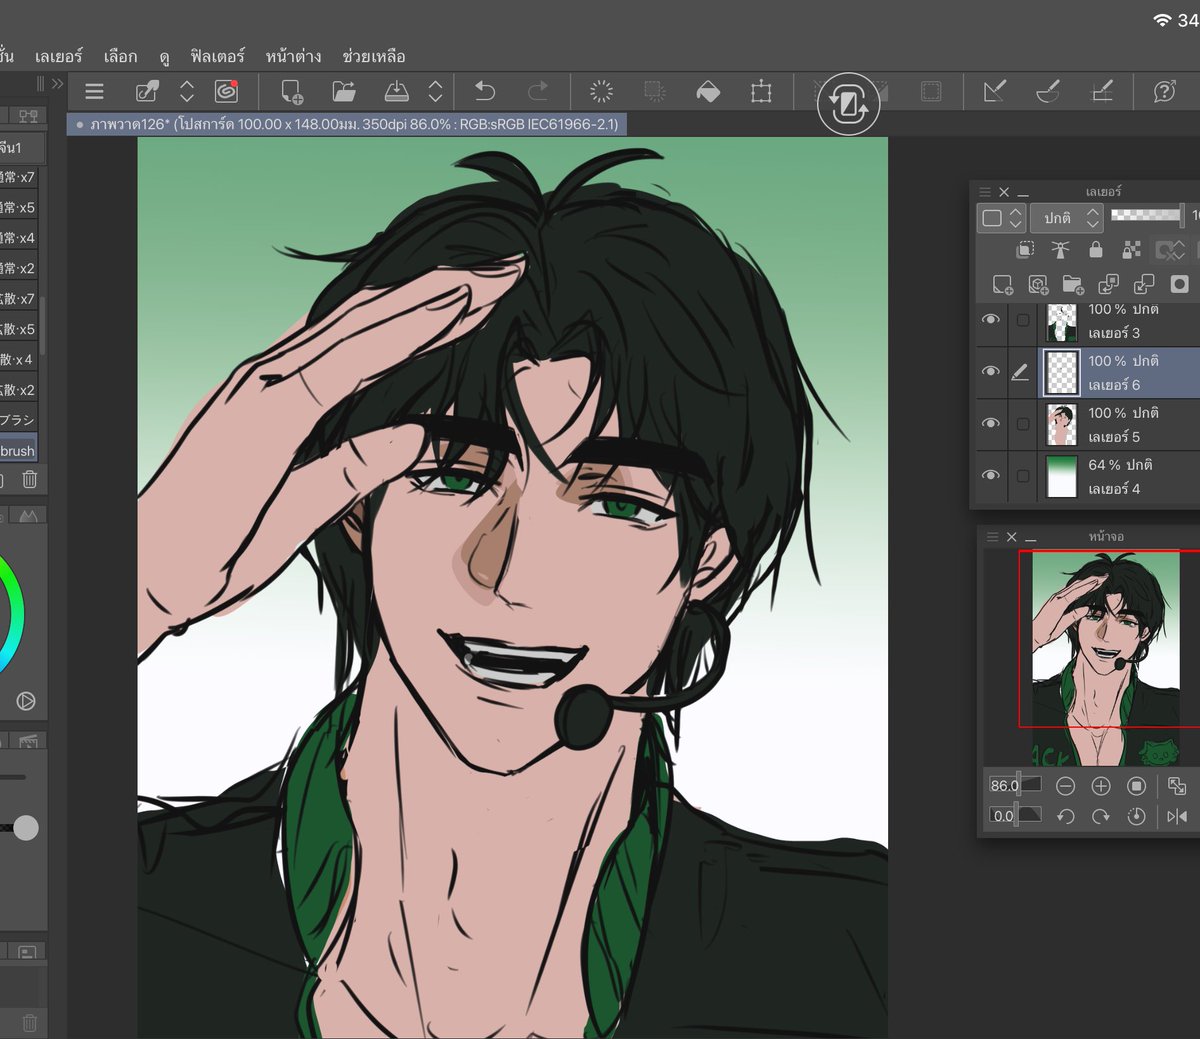Adjust the layer opacity slider
The image size is (1200, 1039).
[x=1148, y=214]
